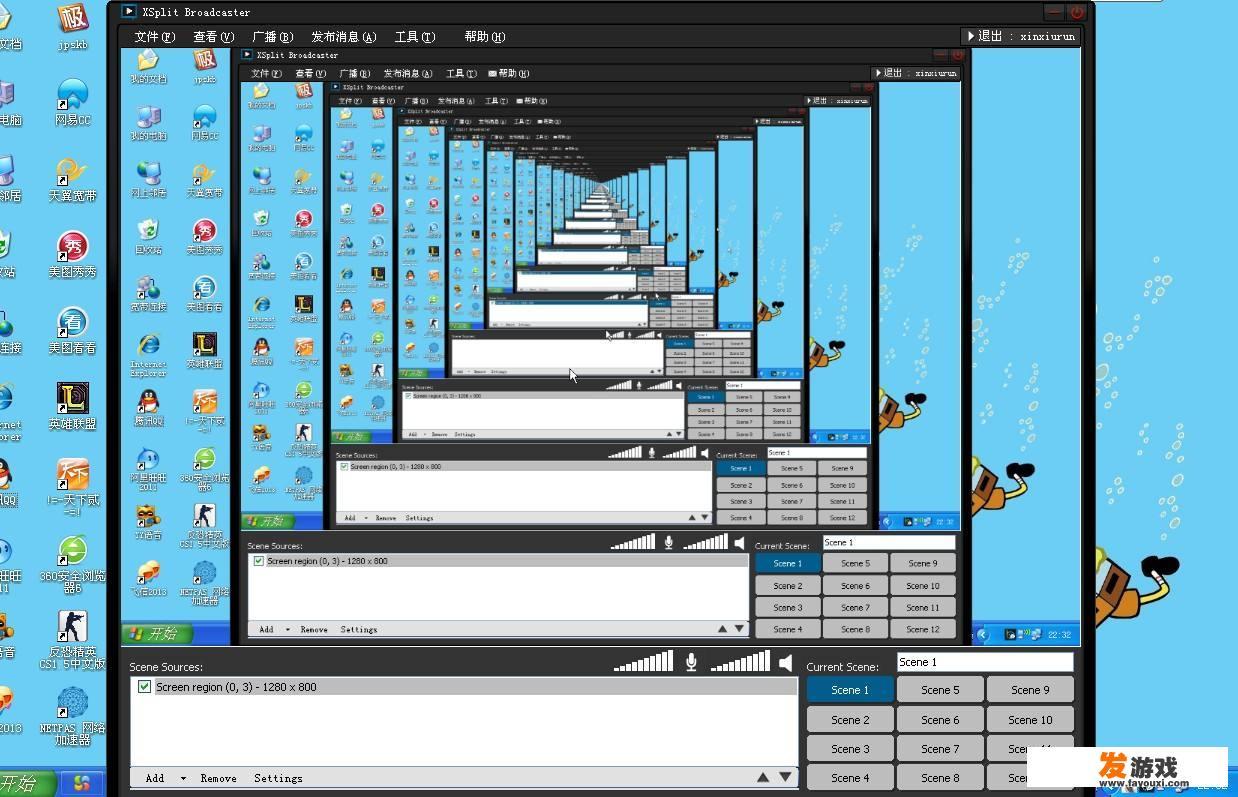The width and height of the screenshot is (1238, 797).
Task: Launch NETPAS 网络加速器 on the real desktop, left of XSplit
Action: [72, 715]
